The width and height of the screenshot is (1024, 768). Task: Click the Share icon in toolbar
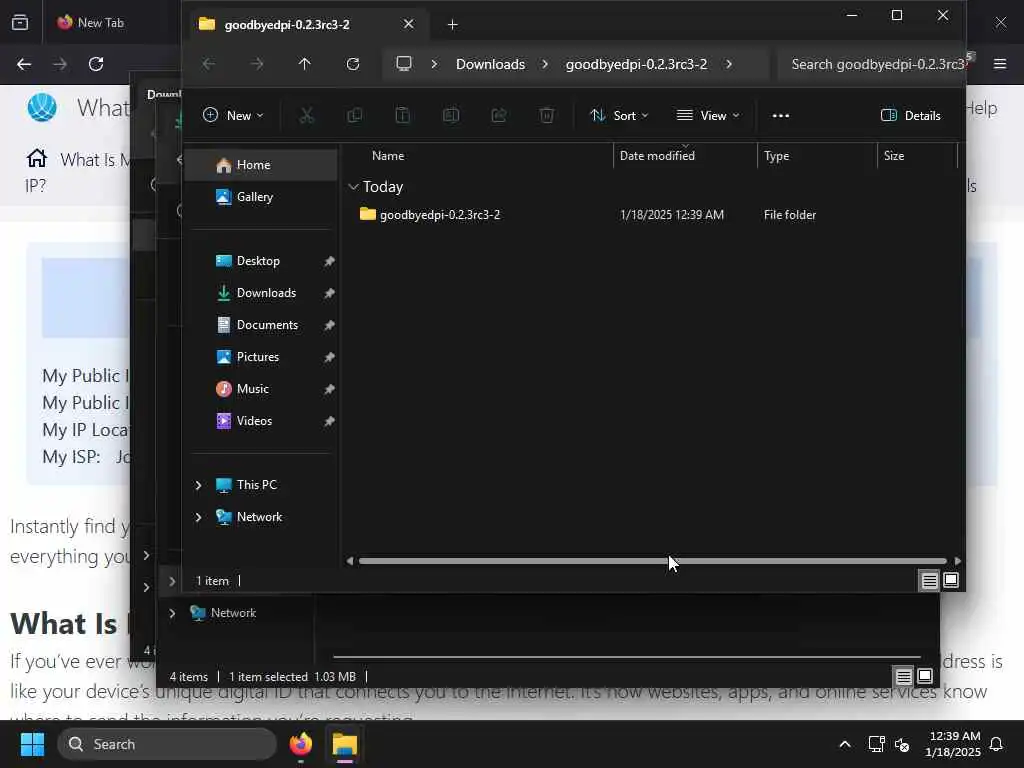click(x=499, y=116)
